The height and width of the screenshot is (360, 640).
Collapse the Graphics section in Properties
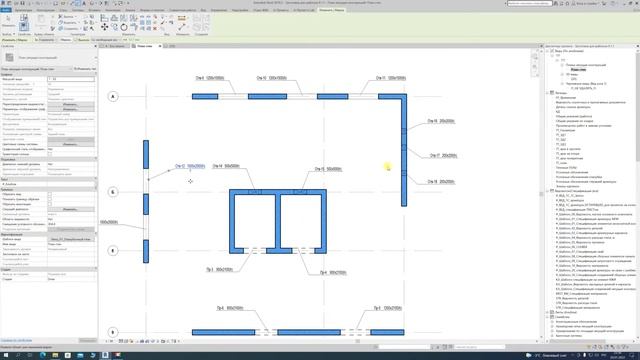[96, 74]
